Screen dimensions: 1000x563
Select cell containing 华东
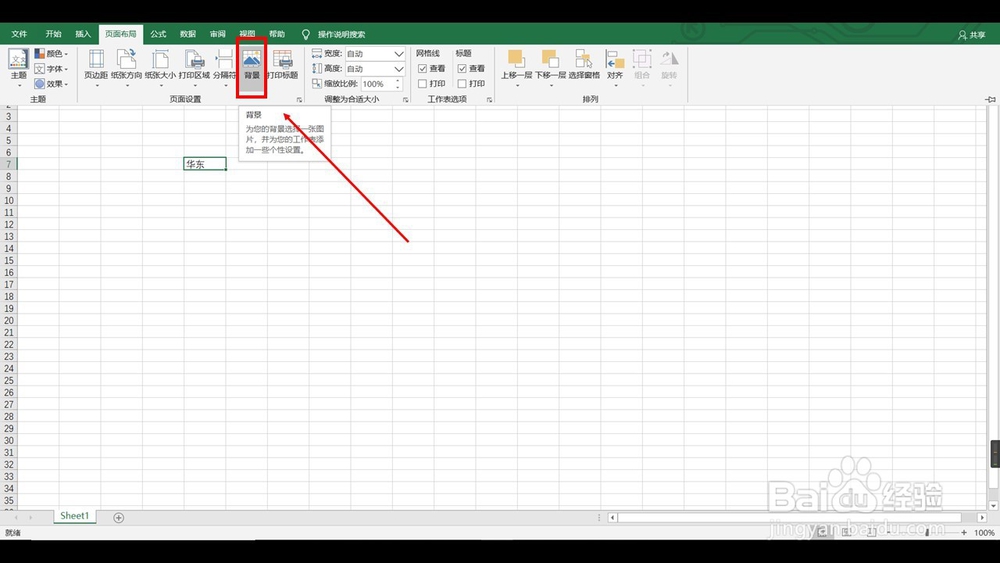(x=205, y=164)
